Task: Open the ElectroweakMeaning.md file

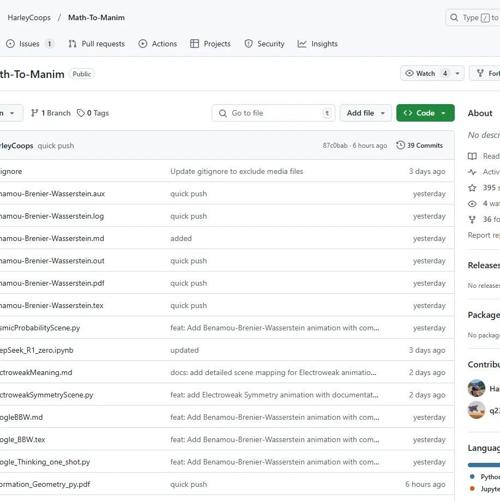Action: [x=36, y=372]
